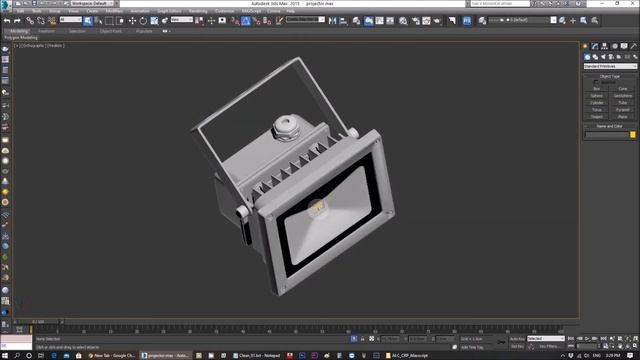This screenshot has height=360, width=640.
Task: Open the Named Selection Sets dropdown
Action: coord(305,20)
